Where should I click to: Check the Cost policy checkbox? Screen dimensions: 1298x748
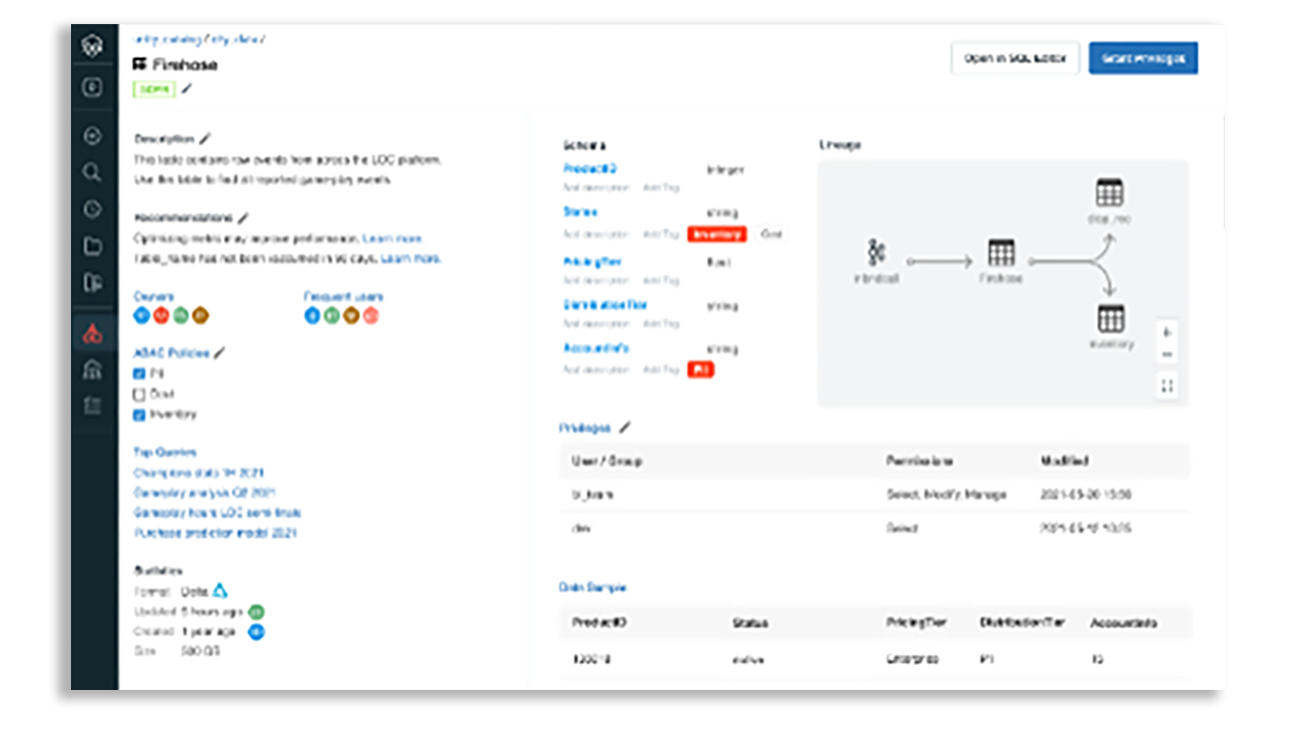(140, 393)
